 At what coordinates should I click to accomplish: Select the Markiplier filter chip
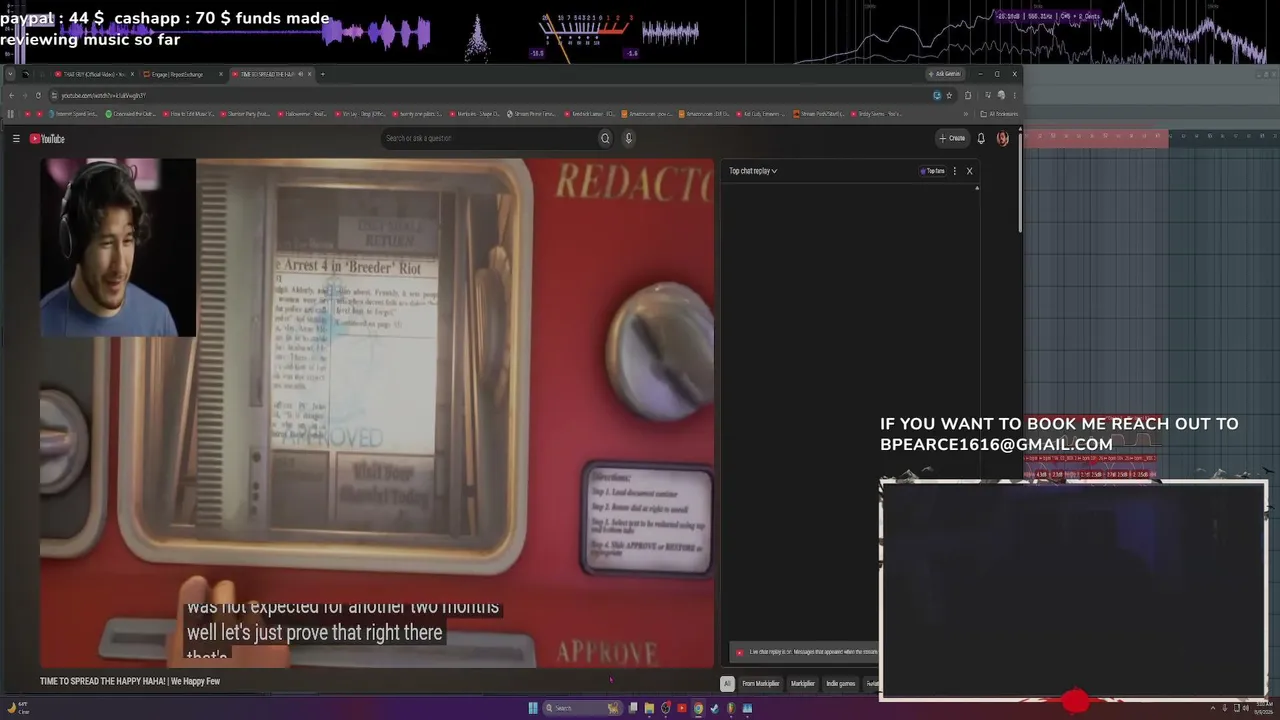pos(803,684)
